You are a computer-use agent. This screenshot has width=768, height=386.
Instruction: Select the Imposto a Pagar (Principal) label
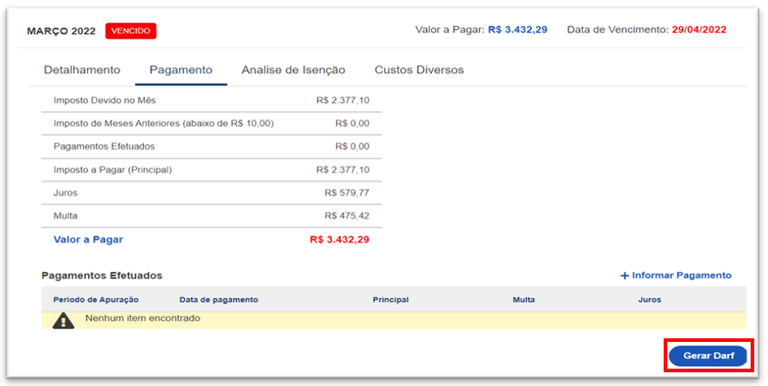point(113,170)
